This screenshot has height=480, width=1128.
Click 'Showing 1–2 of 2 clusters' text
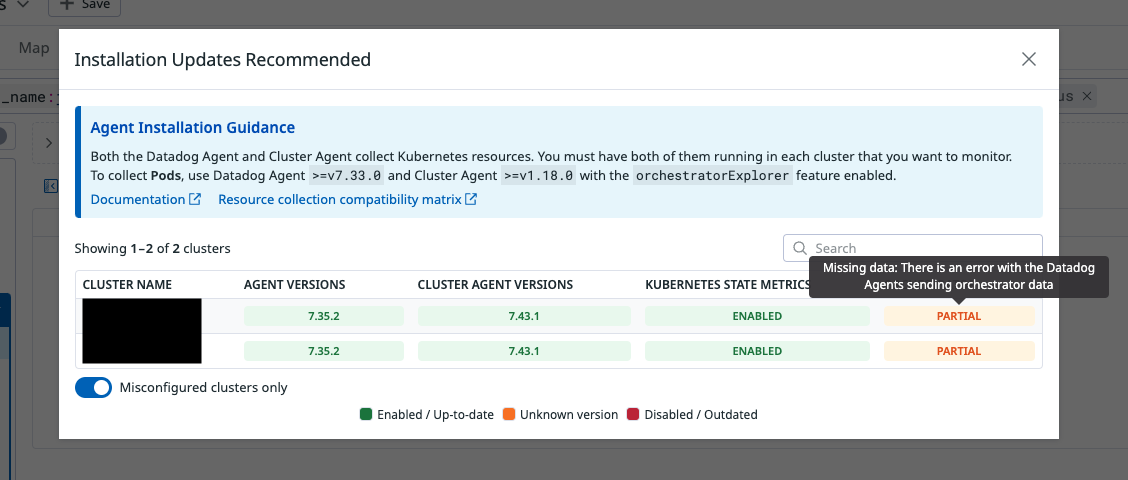[x=153, y=248]
